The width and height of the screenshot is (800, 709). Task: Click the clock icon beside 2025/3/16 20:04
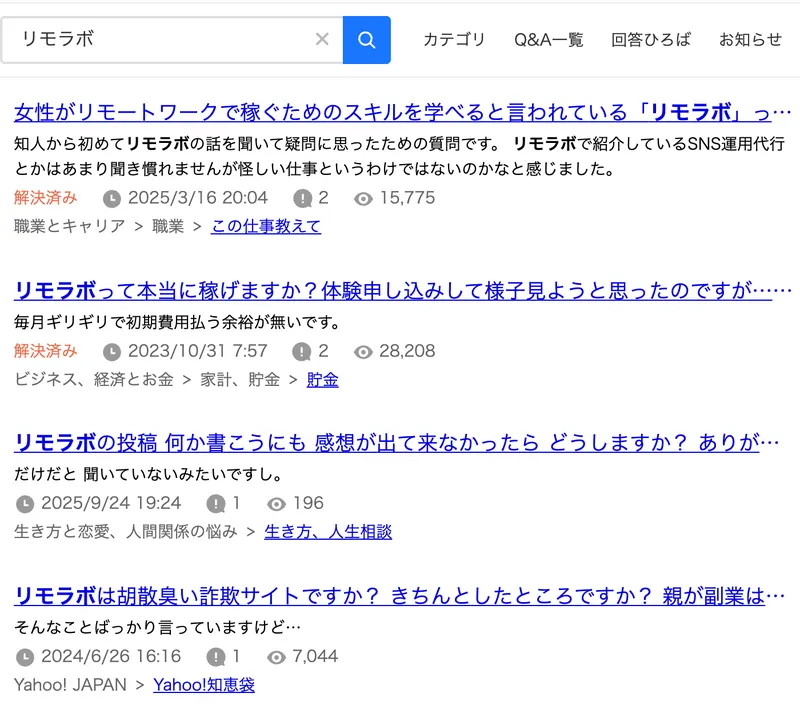112,198
